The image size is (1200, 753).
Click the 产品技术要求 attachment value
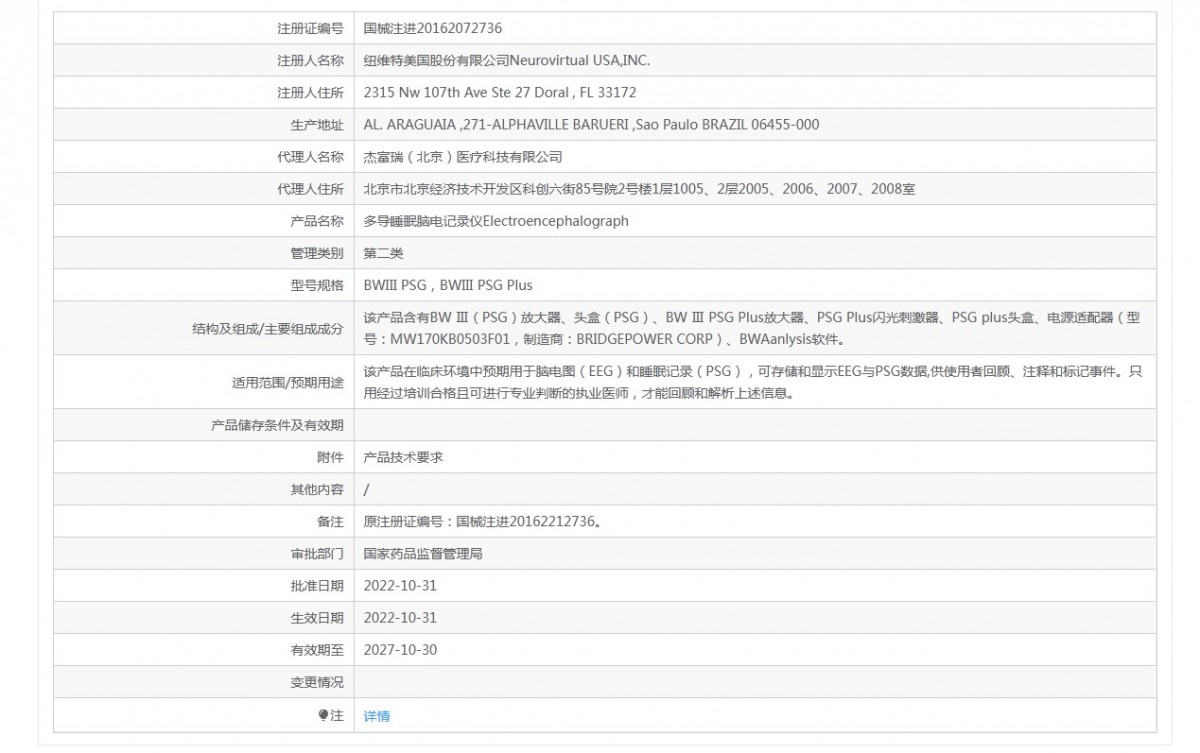(403, 456)
